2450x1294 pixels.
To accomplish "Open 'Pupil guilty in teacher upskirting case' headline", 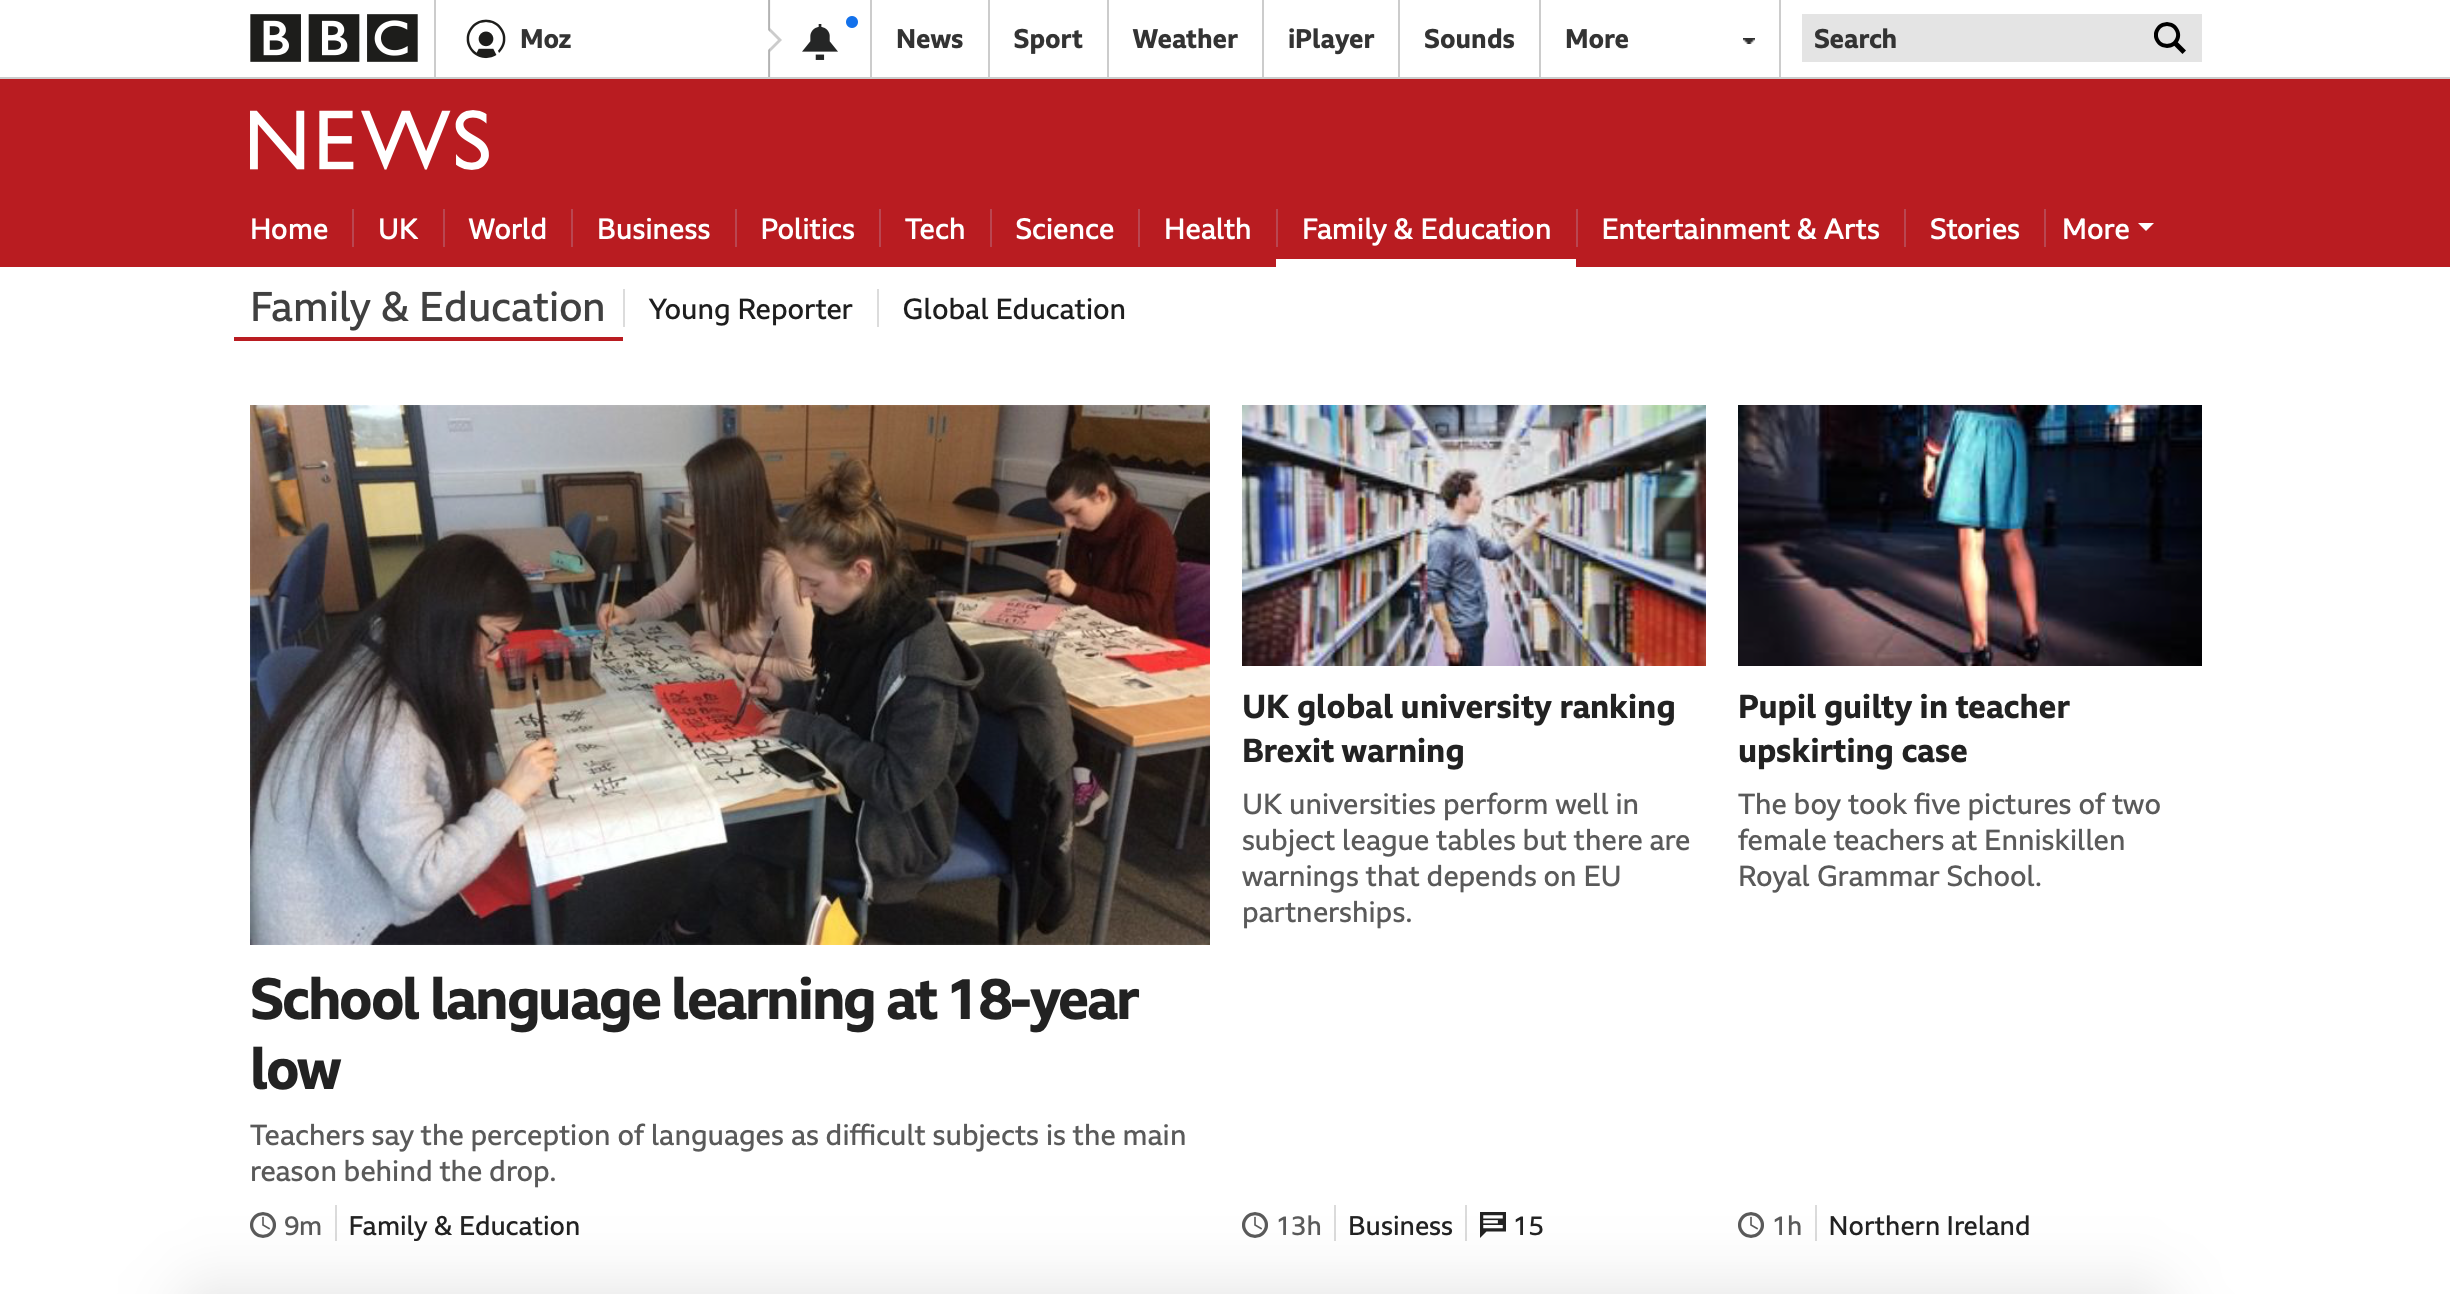I will point(1903,728).
